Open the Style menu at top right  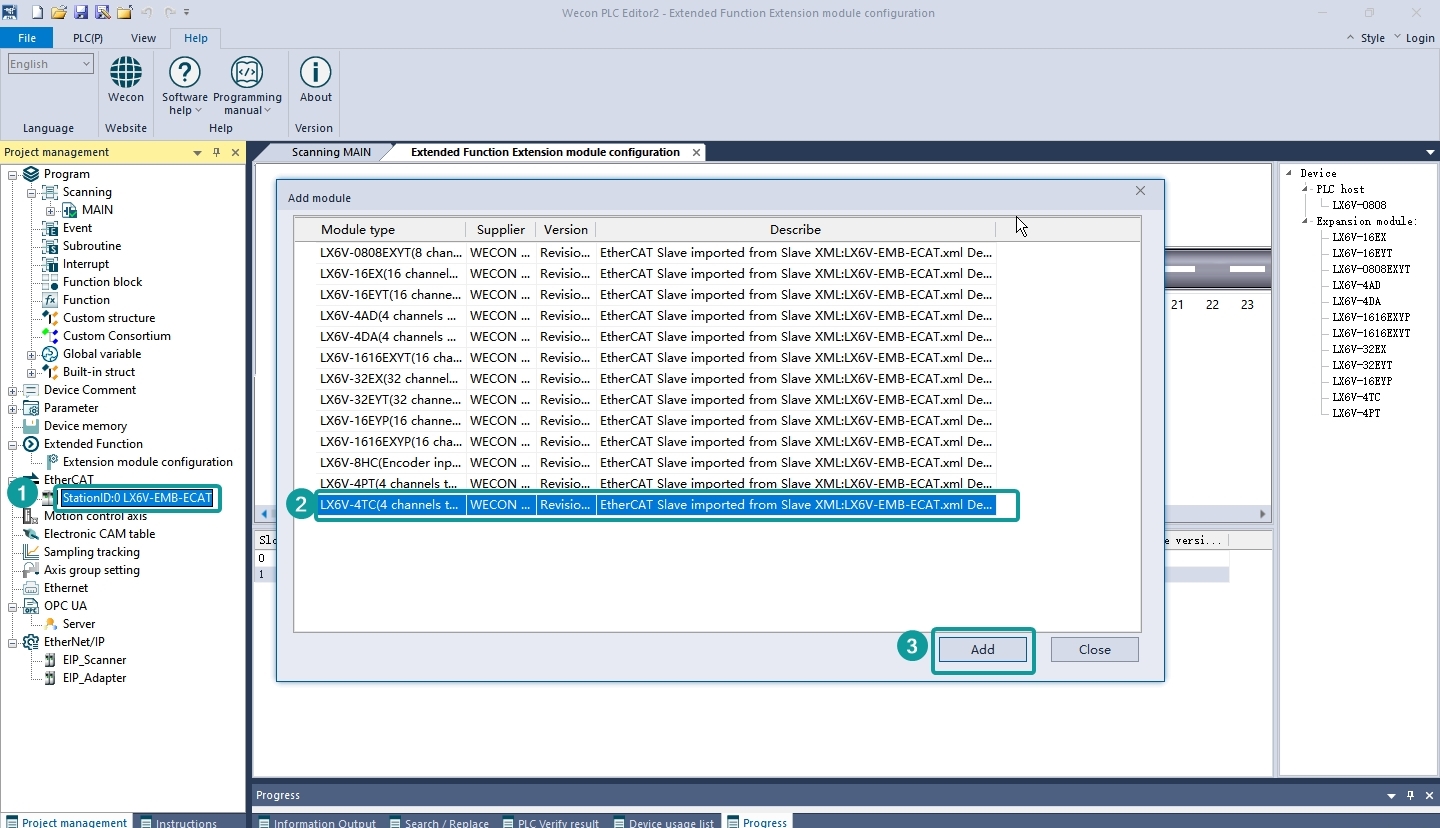coord(1373,38)
